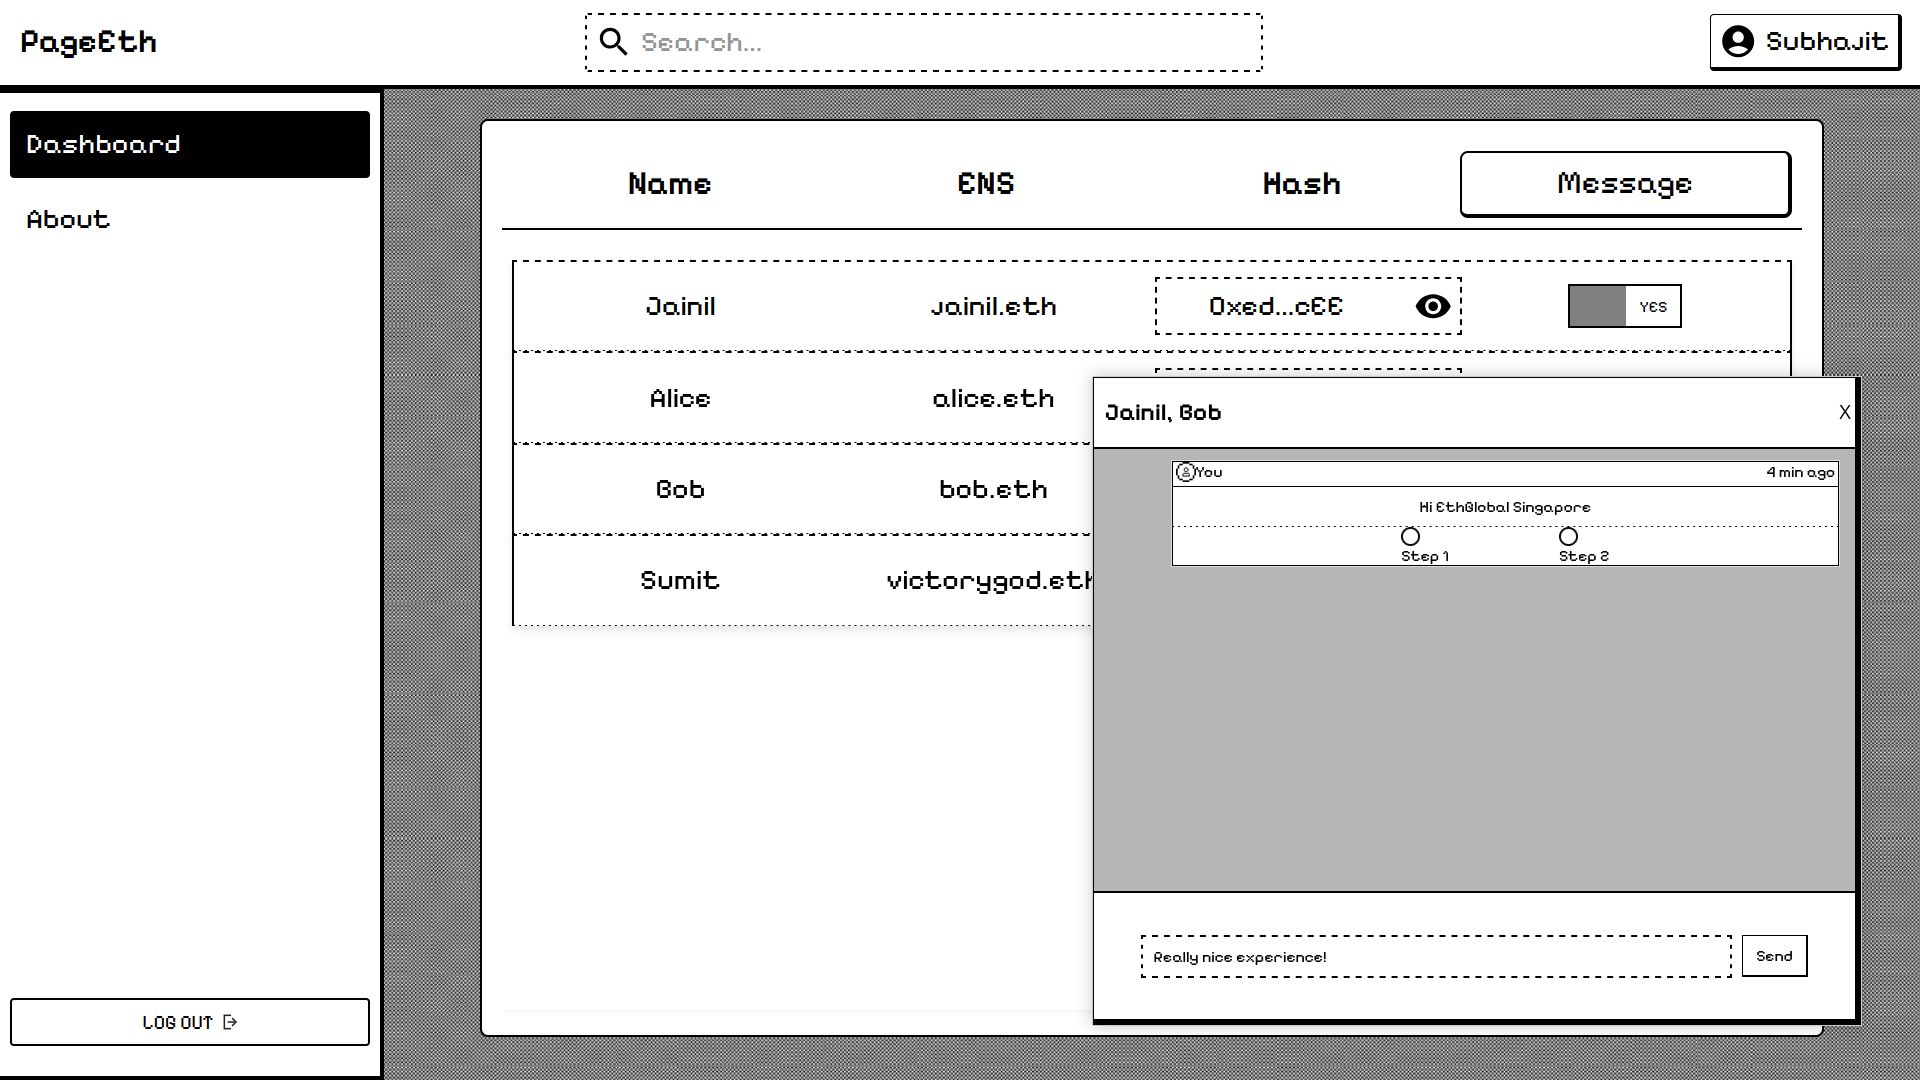Viewport: 1920px width, 1080px height.
Task: Focus the Search input field
Action: [x=924, y=42]
